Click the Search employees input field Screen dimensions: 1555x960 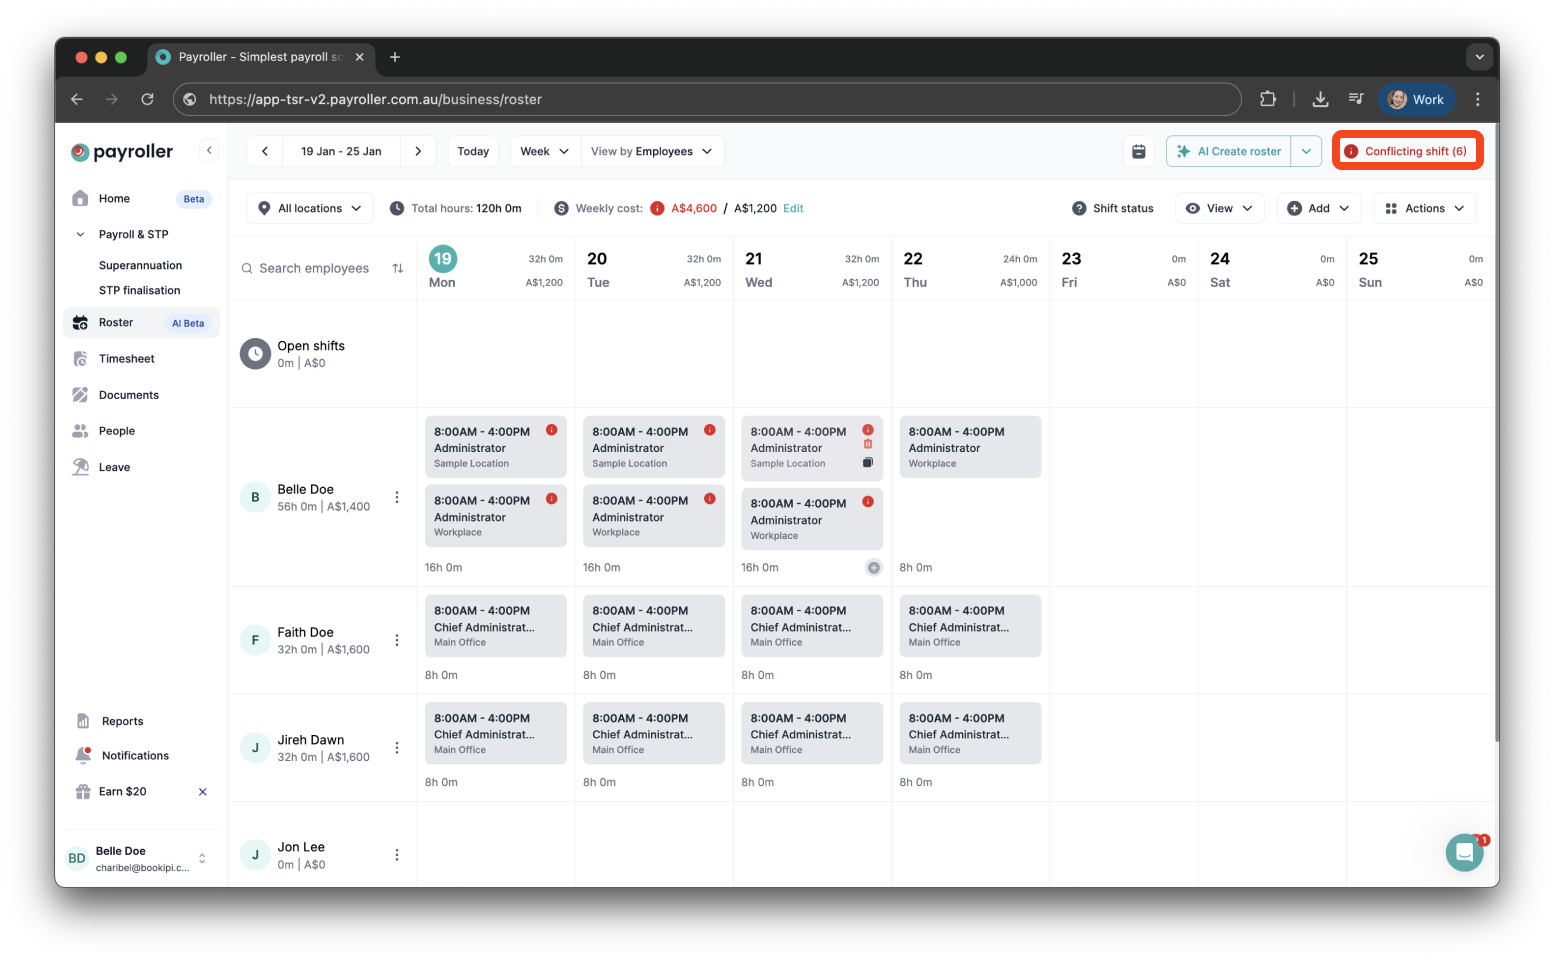(310, 268)
